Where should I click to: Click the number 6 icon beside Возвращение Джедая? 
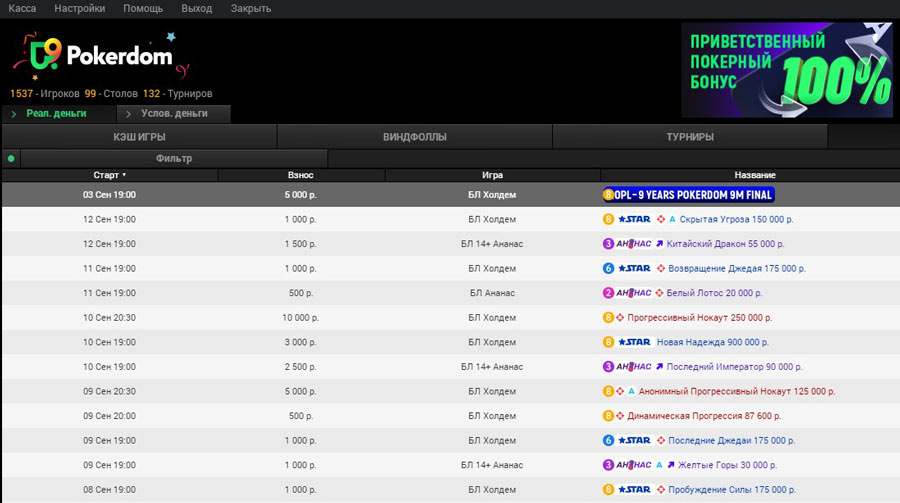tap(608, 268)
